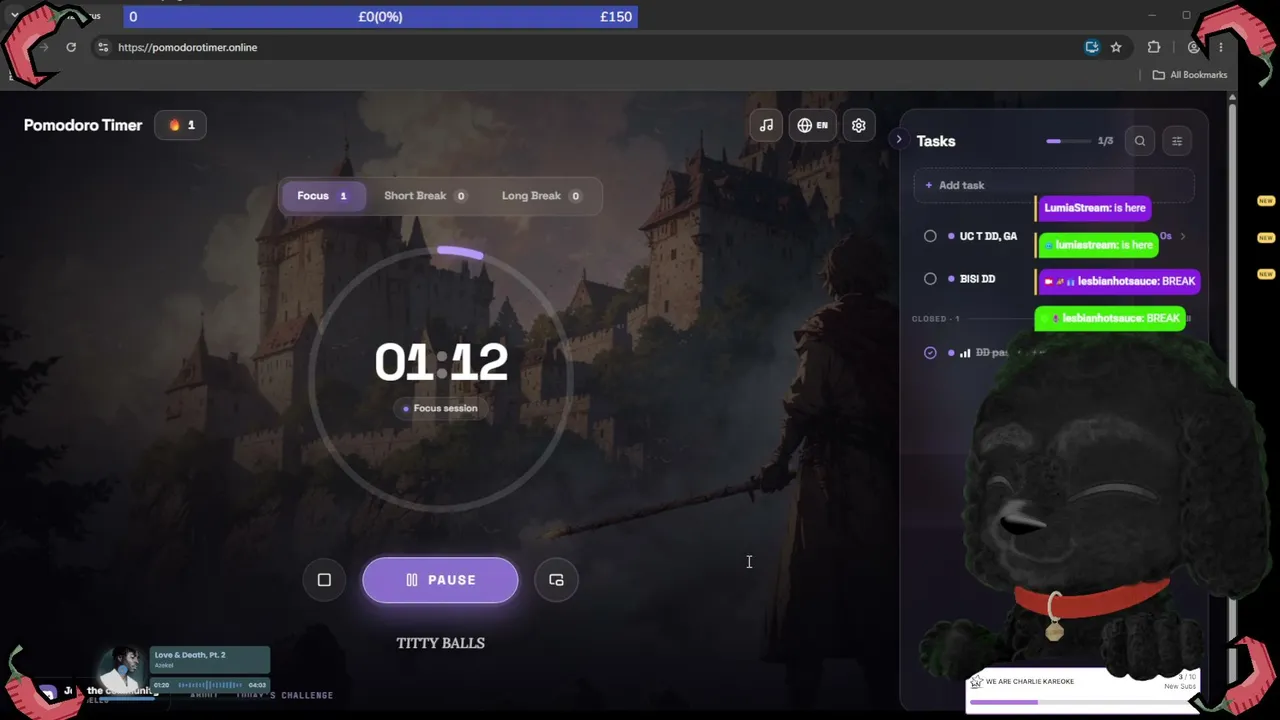Click the LumiaStream: is here purple message
Viewport: 1280px width, 720px height.
pyautogui.click(x=1094, y=208)
